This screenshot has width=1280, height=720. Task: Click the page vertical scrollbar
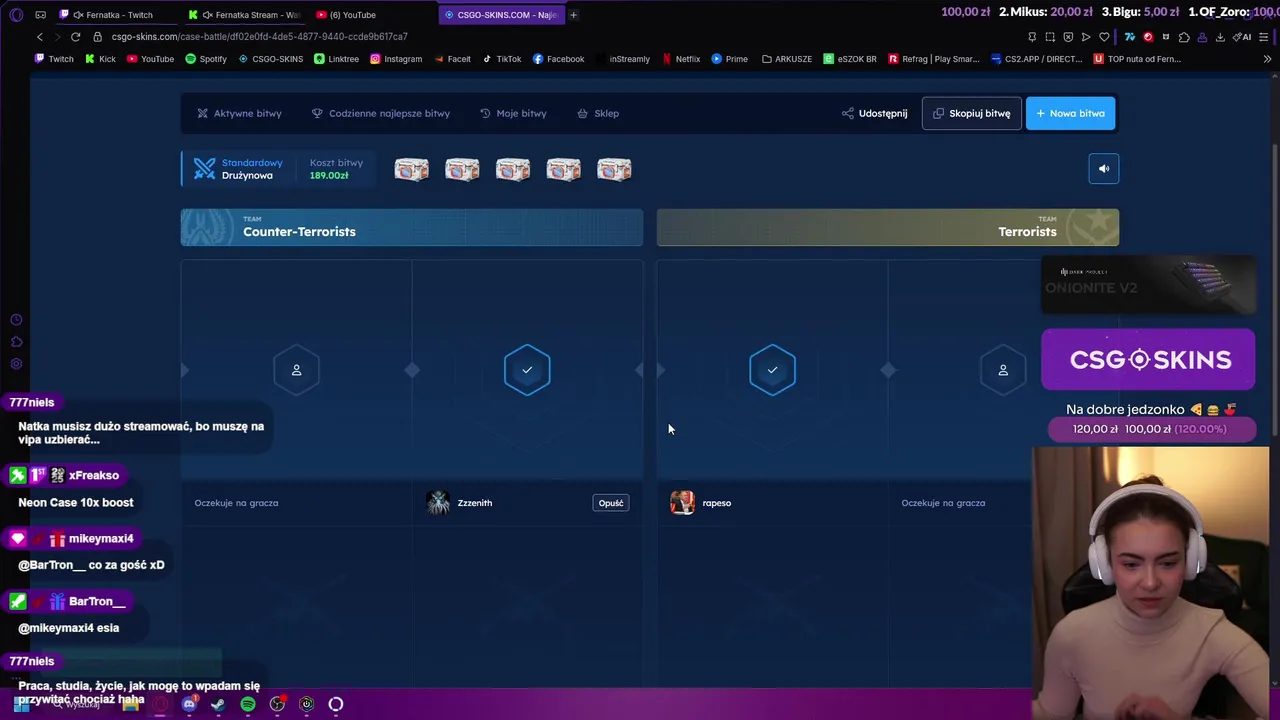click(1274, 290)
